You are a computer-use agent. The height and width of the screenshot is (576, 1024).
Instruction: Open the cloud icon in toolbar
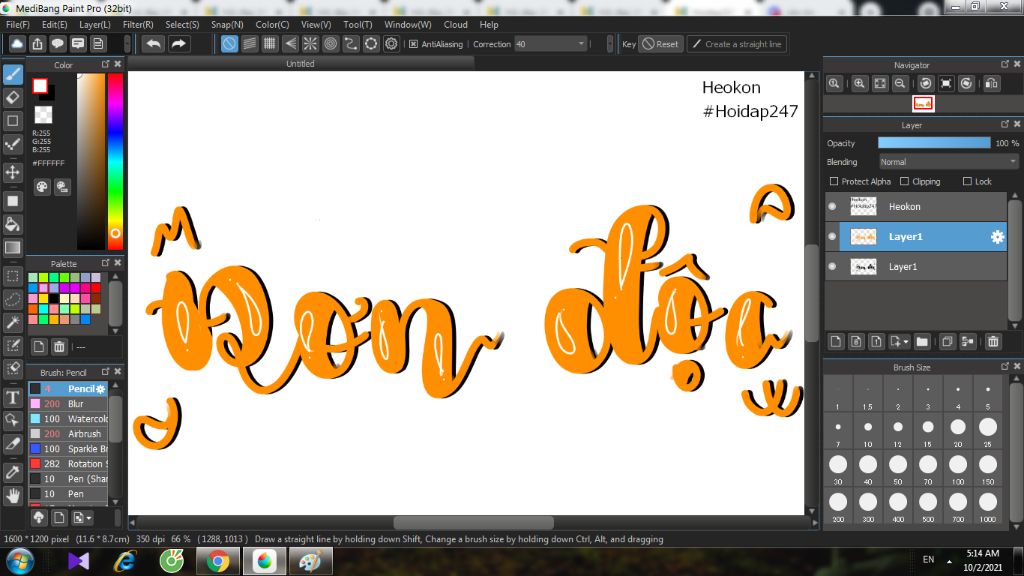17,44
